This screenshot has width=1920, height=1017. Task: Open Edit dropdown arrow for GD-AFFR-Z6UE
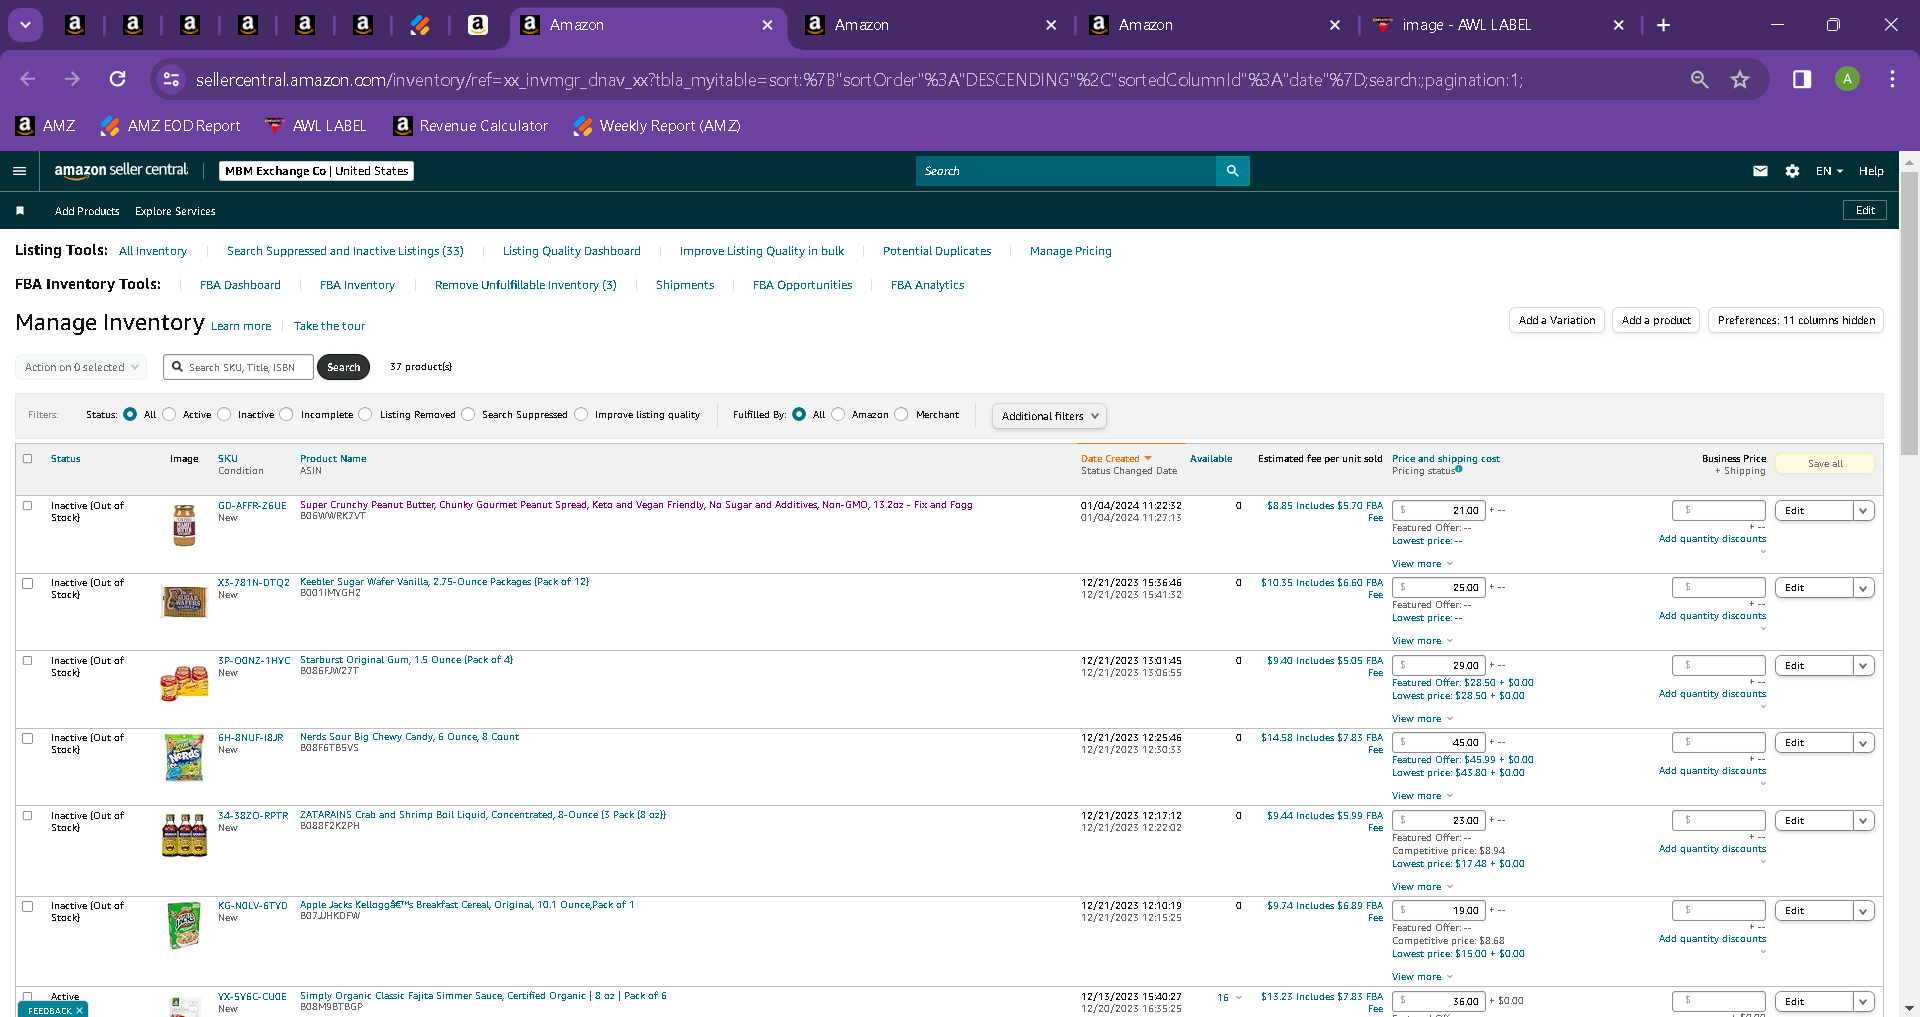click(x=1863, y=511)
